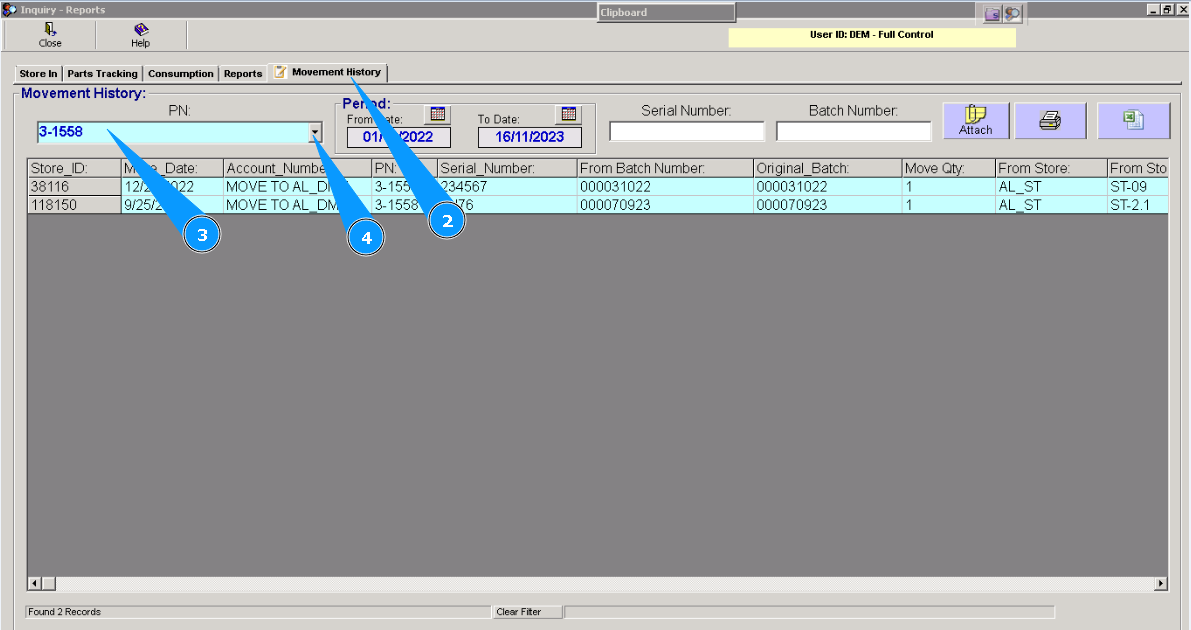Viewport: 1191px width, 630px height.
Task: Click Original_Batch cell 000031022
Action: pos(827,186)
